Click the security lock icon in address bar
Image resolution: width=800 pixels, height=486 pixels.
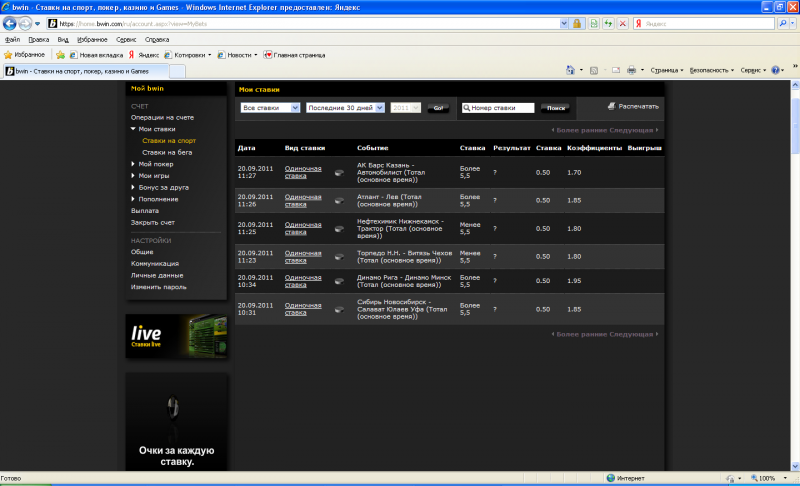(577, 23)
